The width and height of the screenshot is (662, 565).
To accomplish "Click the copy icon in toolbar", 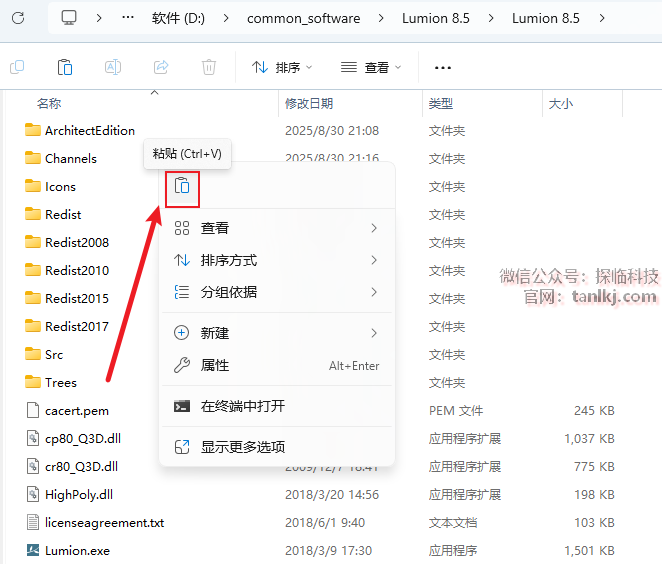I will coord(17,67).
